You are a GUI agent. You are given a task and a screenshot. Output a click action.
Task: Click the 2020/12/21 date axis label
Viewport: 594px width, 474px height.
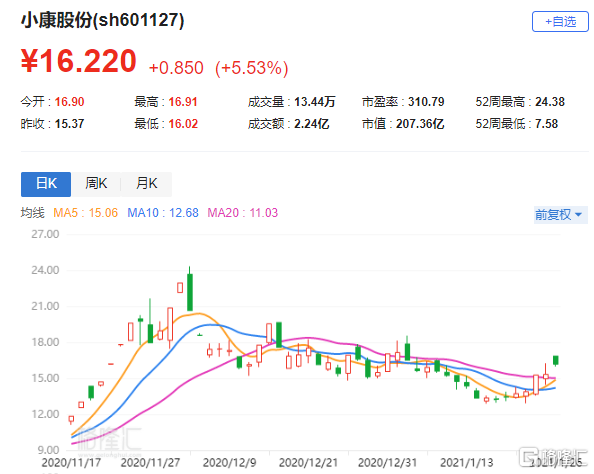point(308,463)
